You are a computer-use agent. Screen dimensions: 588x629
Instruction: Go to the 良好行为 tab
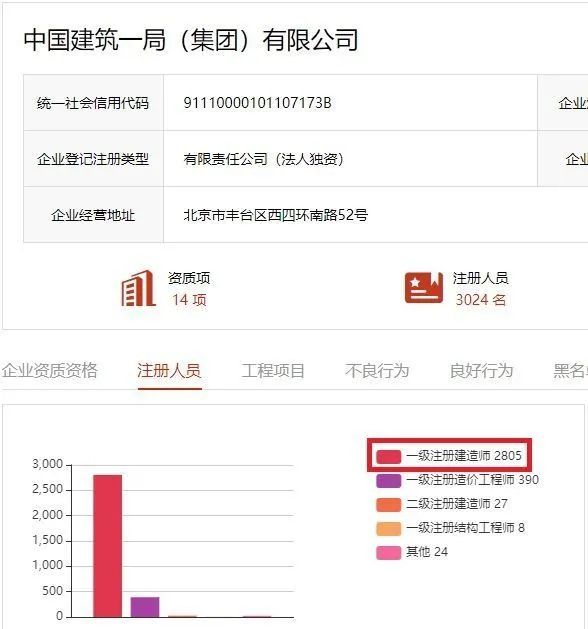[x=481, y=370]
